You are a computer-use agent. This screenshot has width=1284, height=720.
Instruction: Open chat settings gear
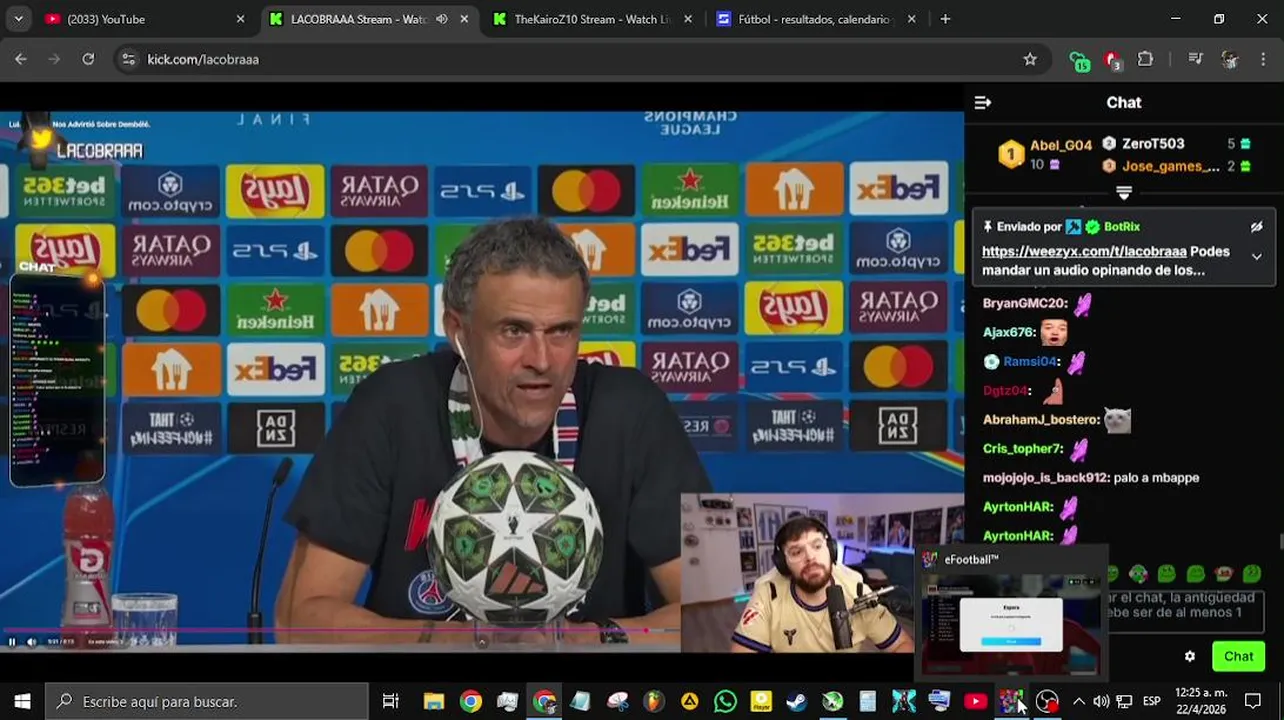click(x=1190, y=657)
